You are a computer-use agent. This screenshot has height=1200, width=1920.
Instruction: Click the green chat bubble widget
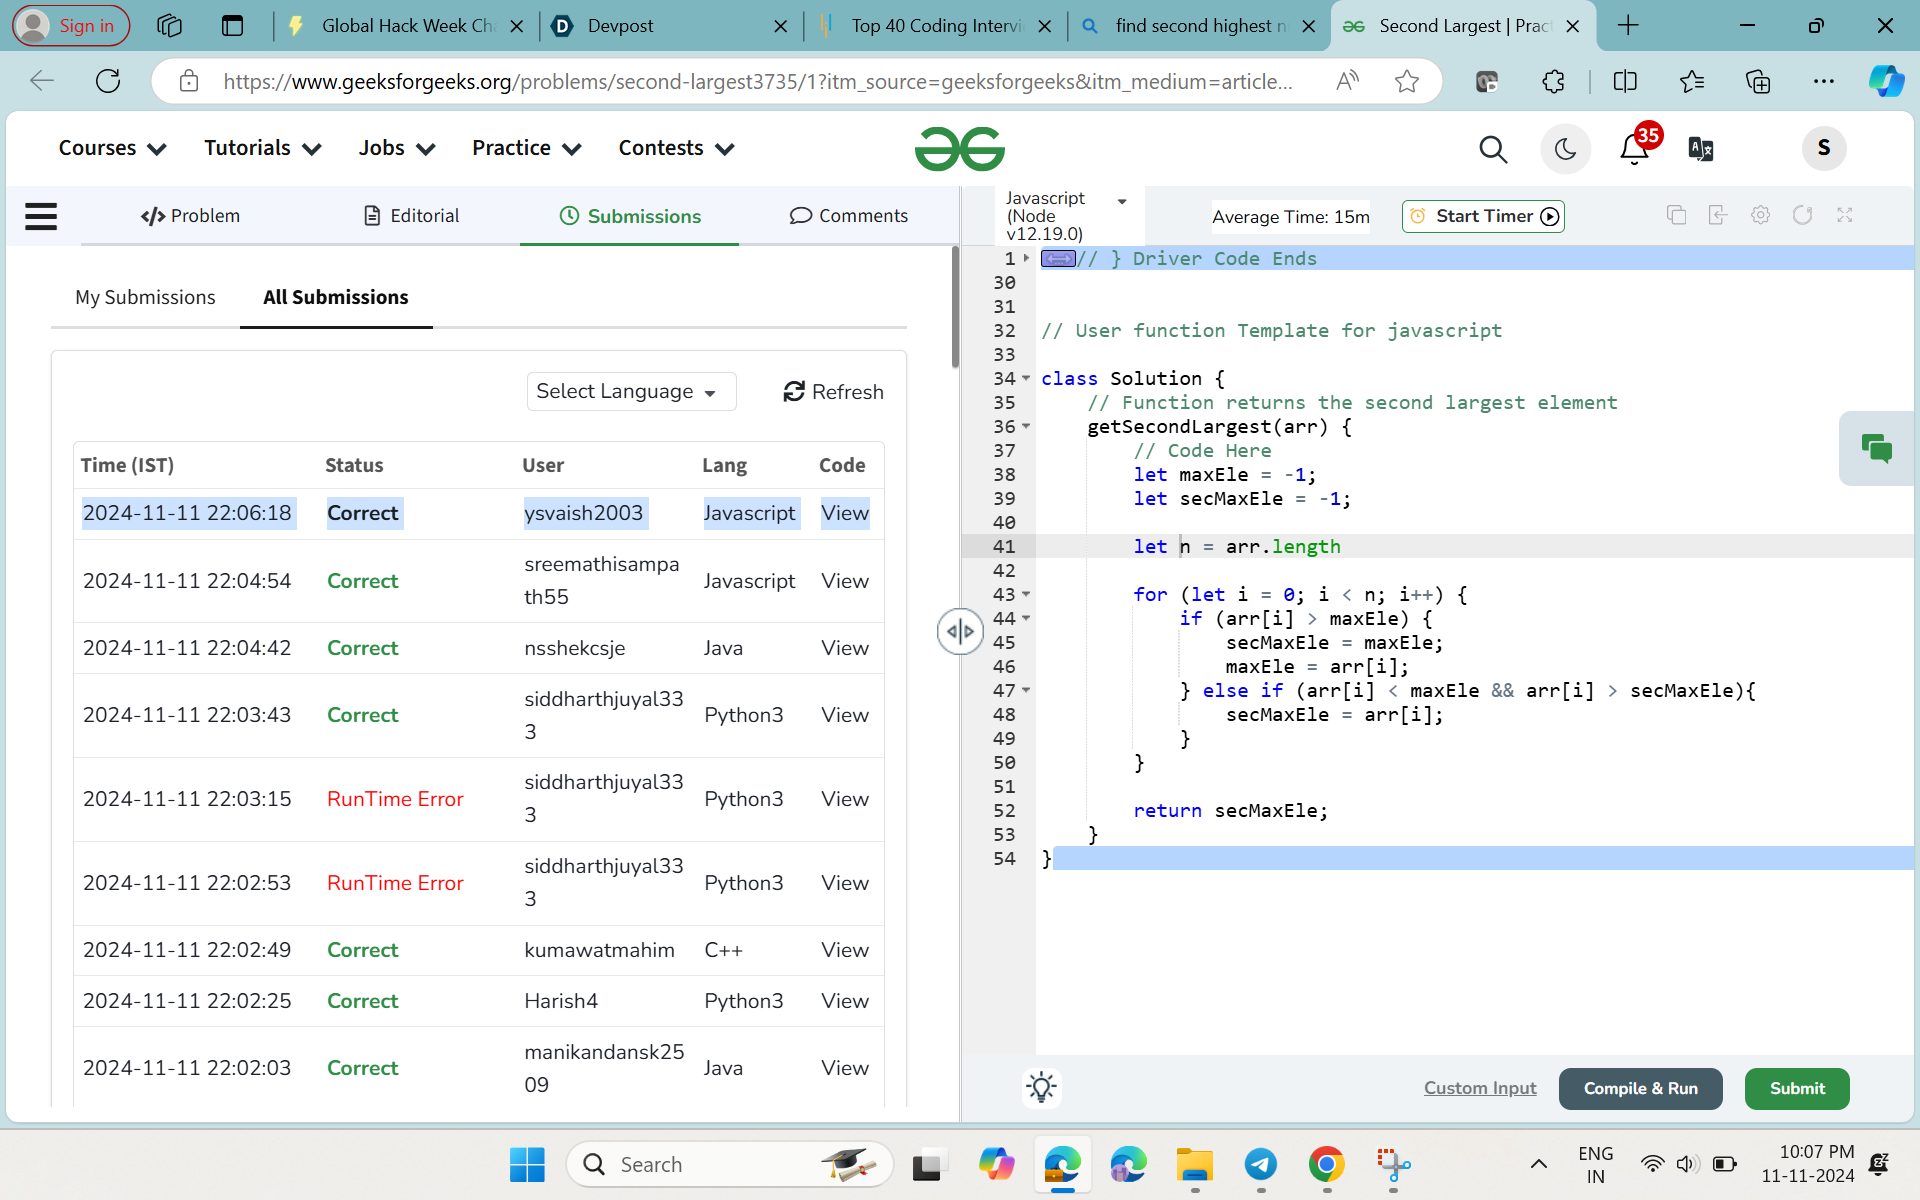[x=1876, y=448]
